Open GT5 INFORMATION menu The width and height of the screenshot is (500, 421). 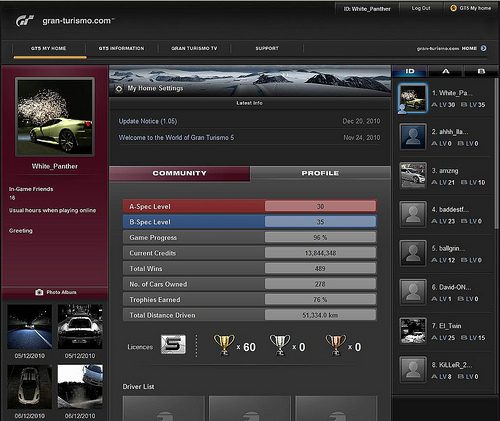click(x=121, y=48)
